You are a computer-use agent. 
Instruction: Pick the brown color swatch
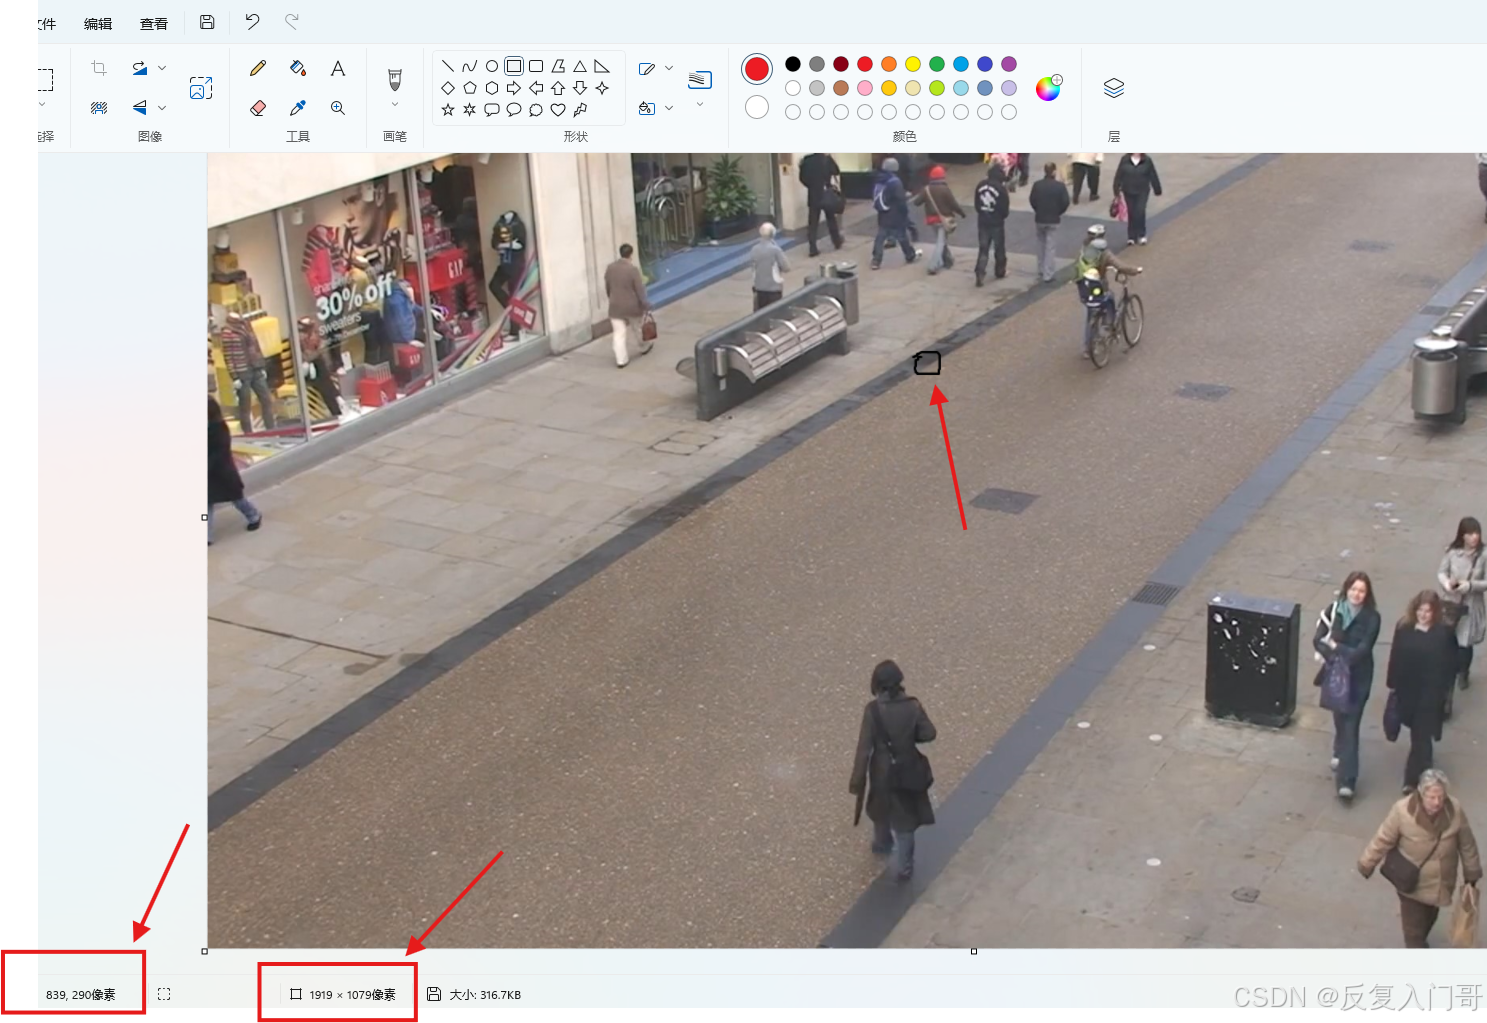click(841, 88)
